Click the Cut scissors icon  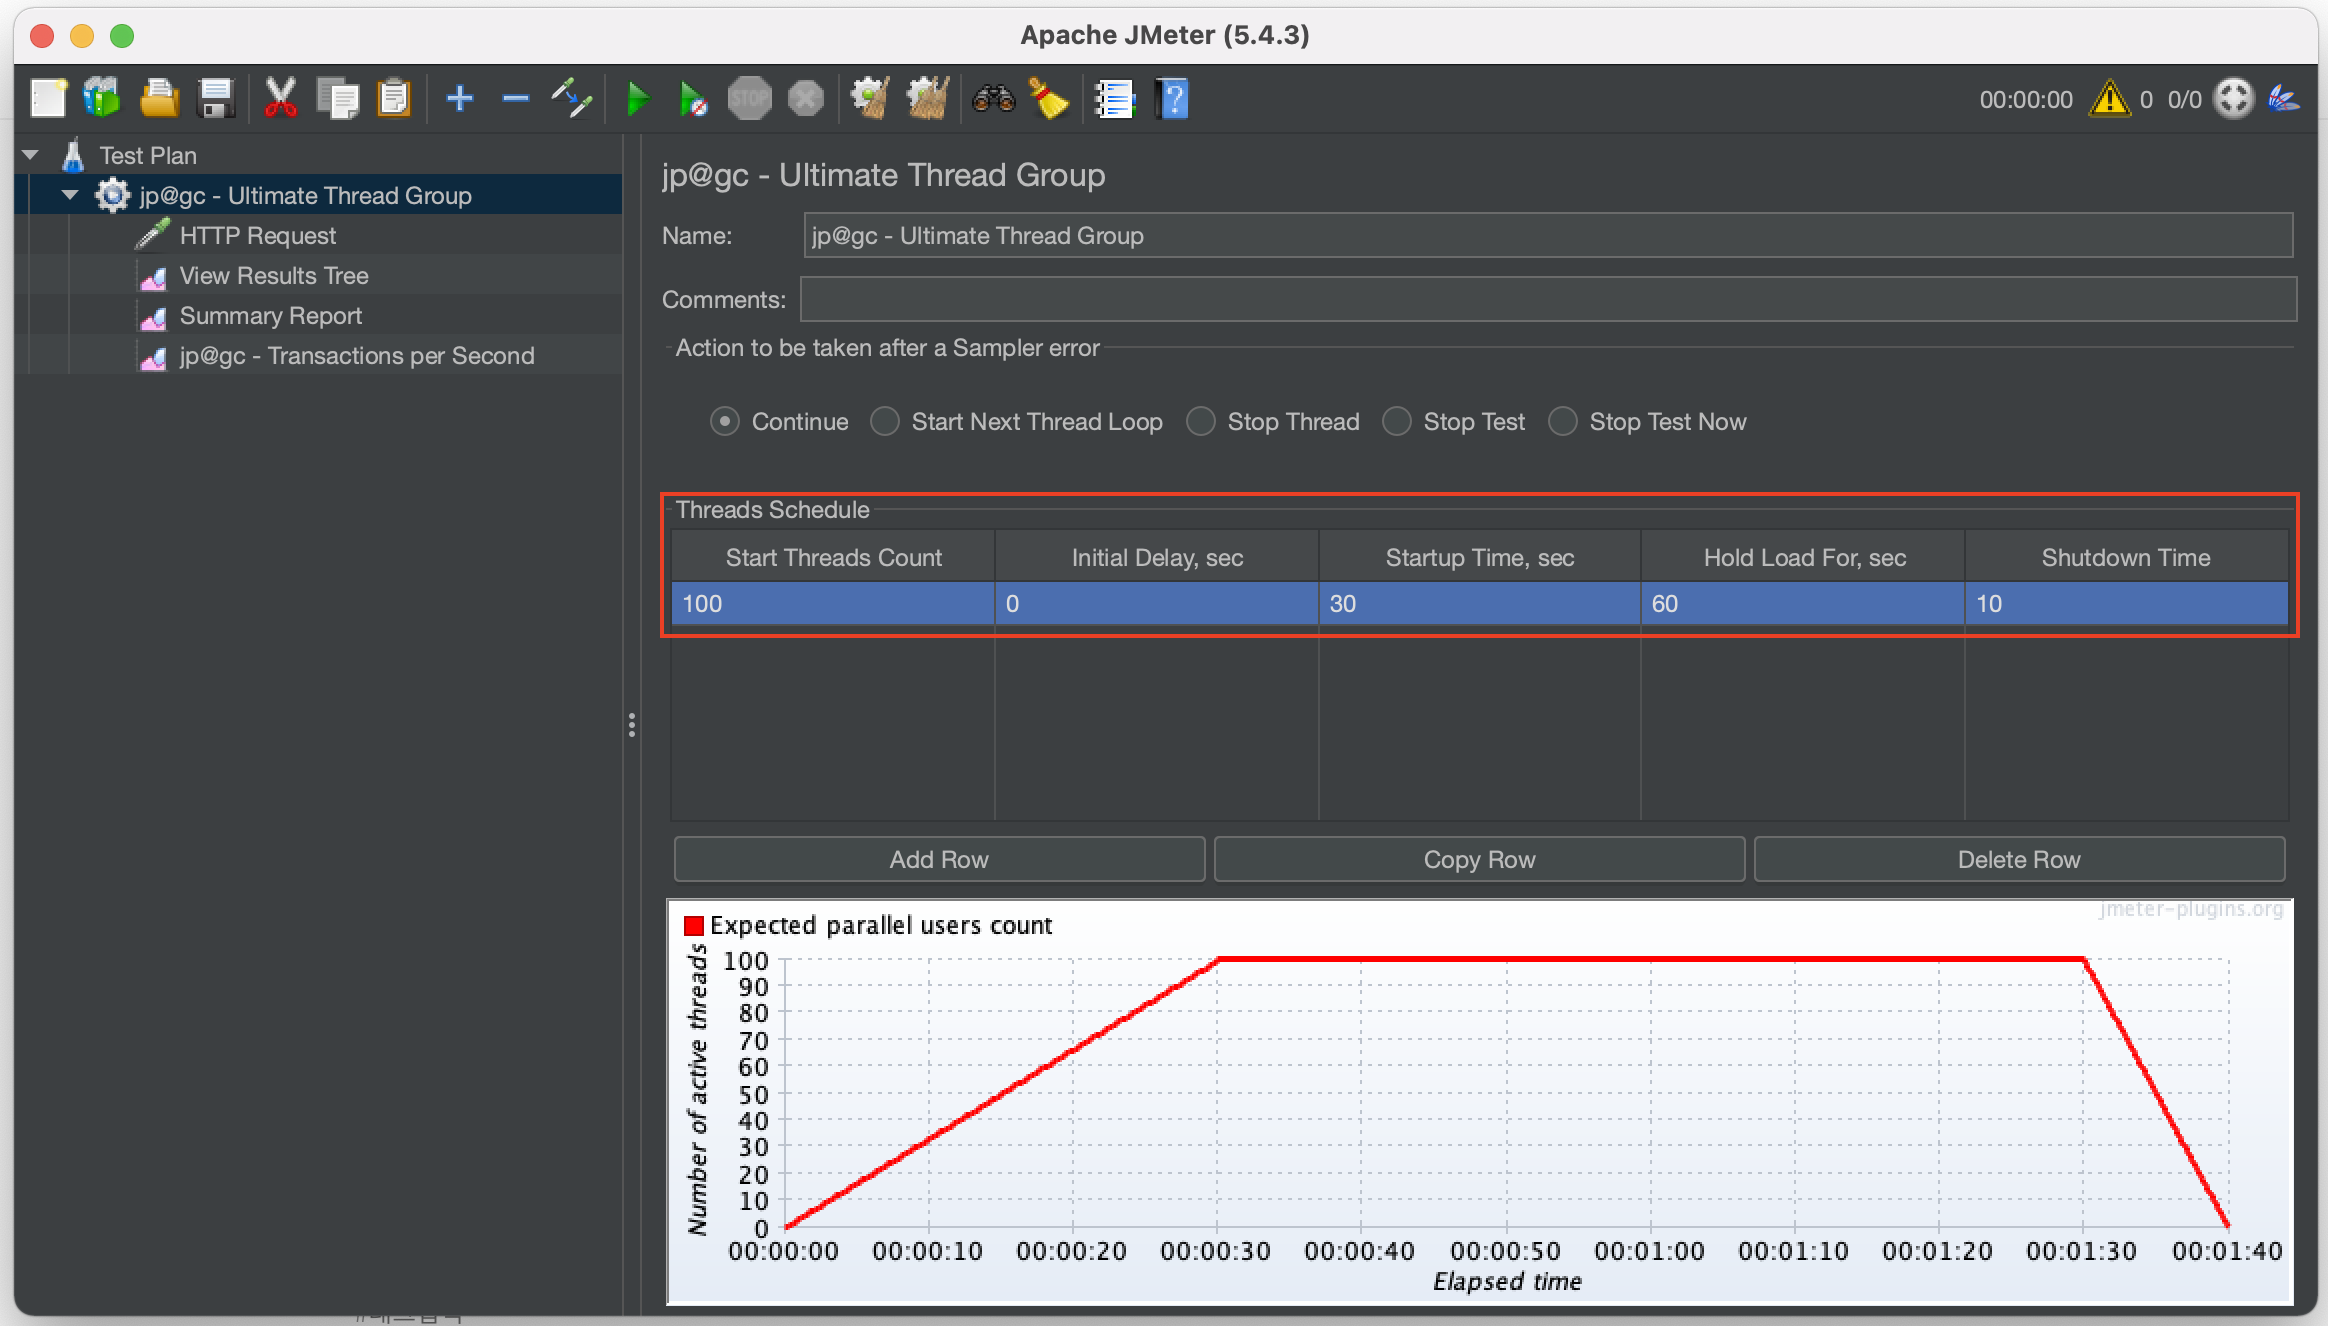[281, 99]
